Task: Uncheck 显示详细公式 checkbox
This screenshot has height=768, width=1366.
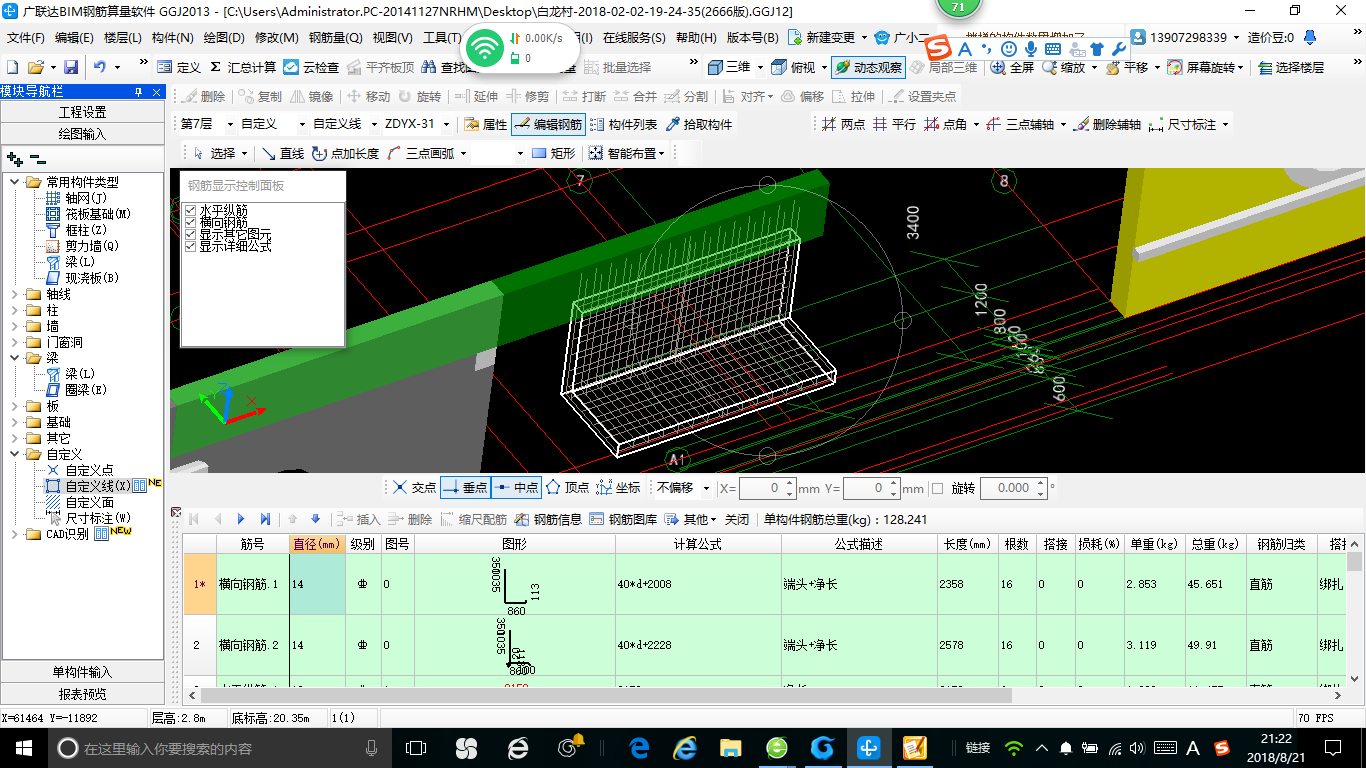Action: 191,246
